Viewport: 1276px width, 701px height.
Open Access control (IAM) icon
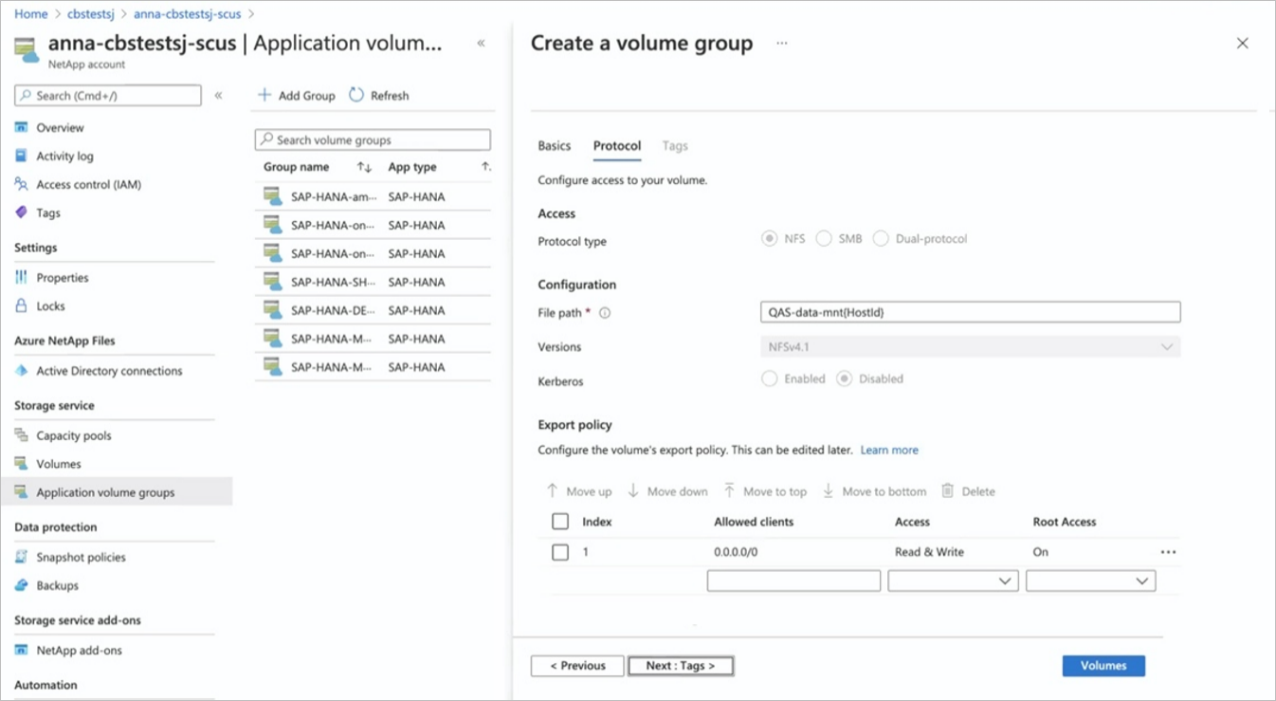pyautogui.click(x=21, y=184)
